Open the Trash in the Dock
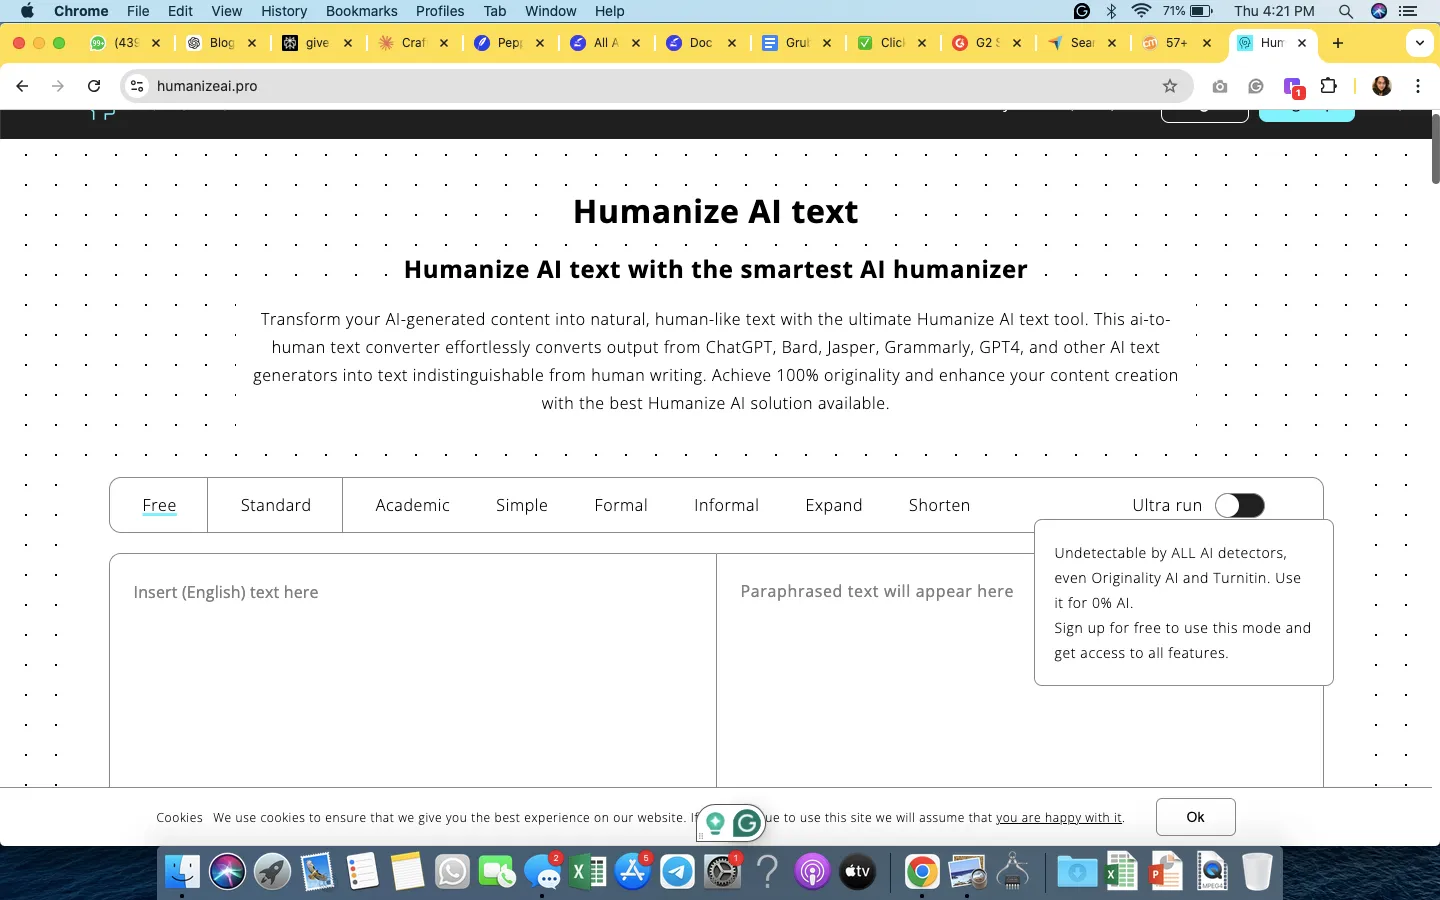 [1257, 872]
